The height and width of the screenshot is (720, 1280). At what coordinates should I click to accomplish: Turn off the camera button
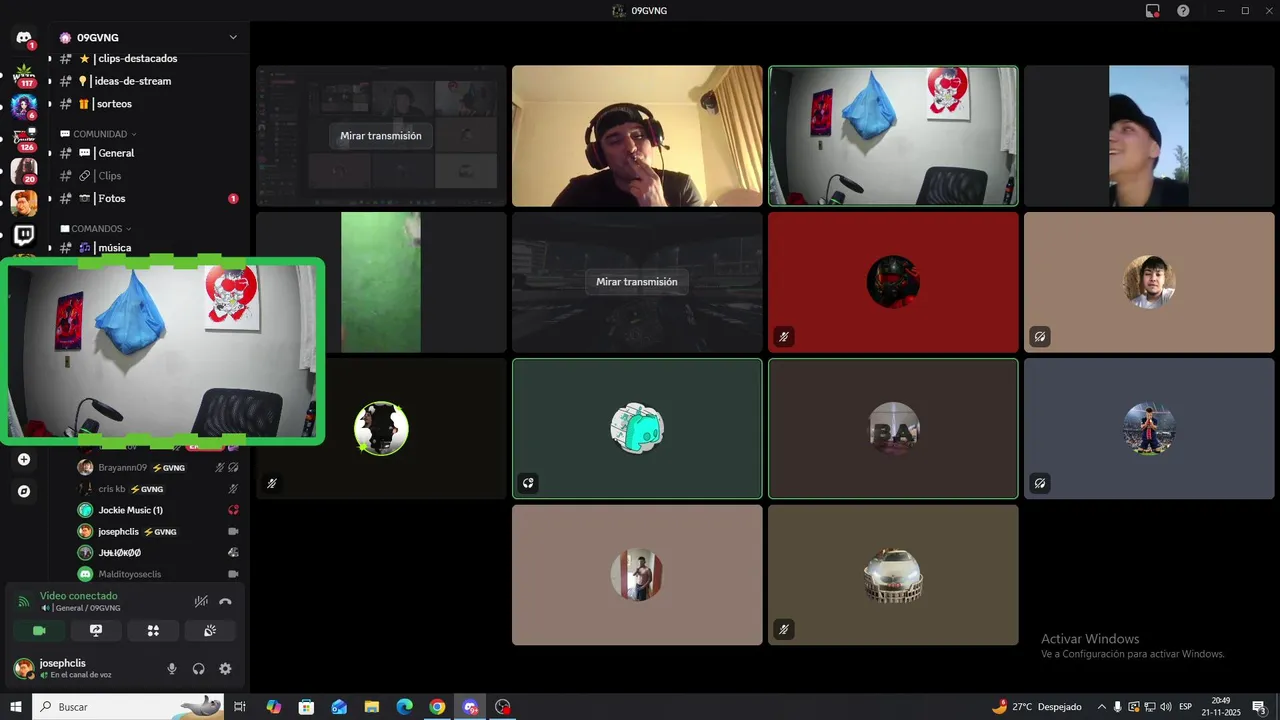click(40, 631)
